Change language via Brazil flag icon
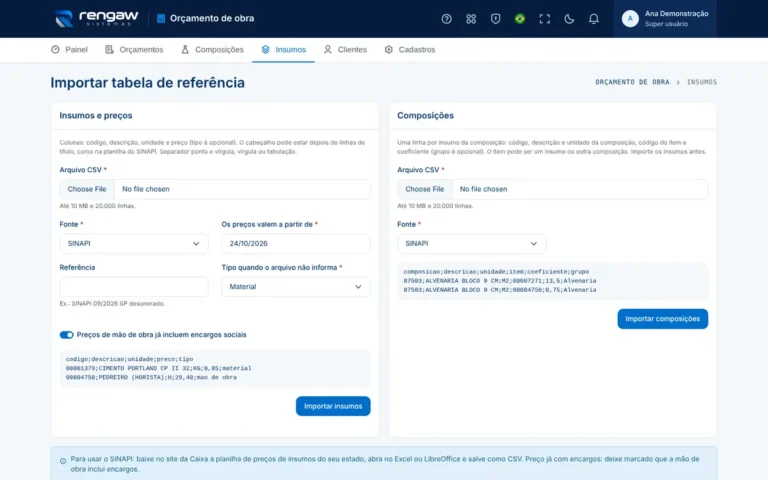 click(x=520, y=19)
